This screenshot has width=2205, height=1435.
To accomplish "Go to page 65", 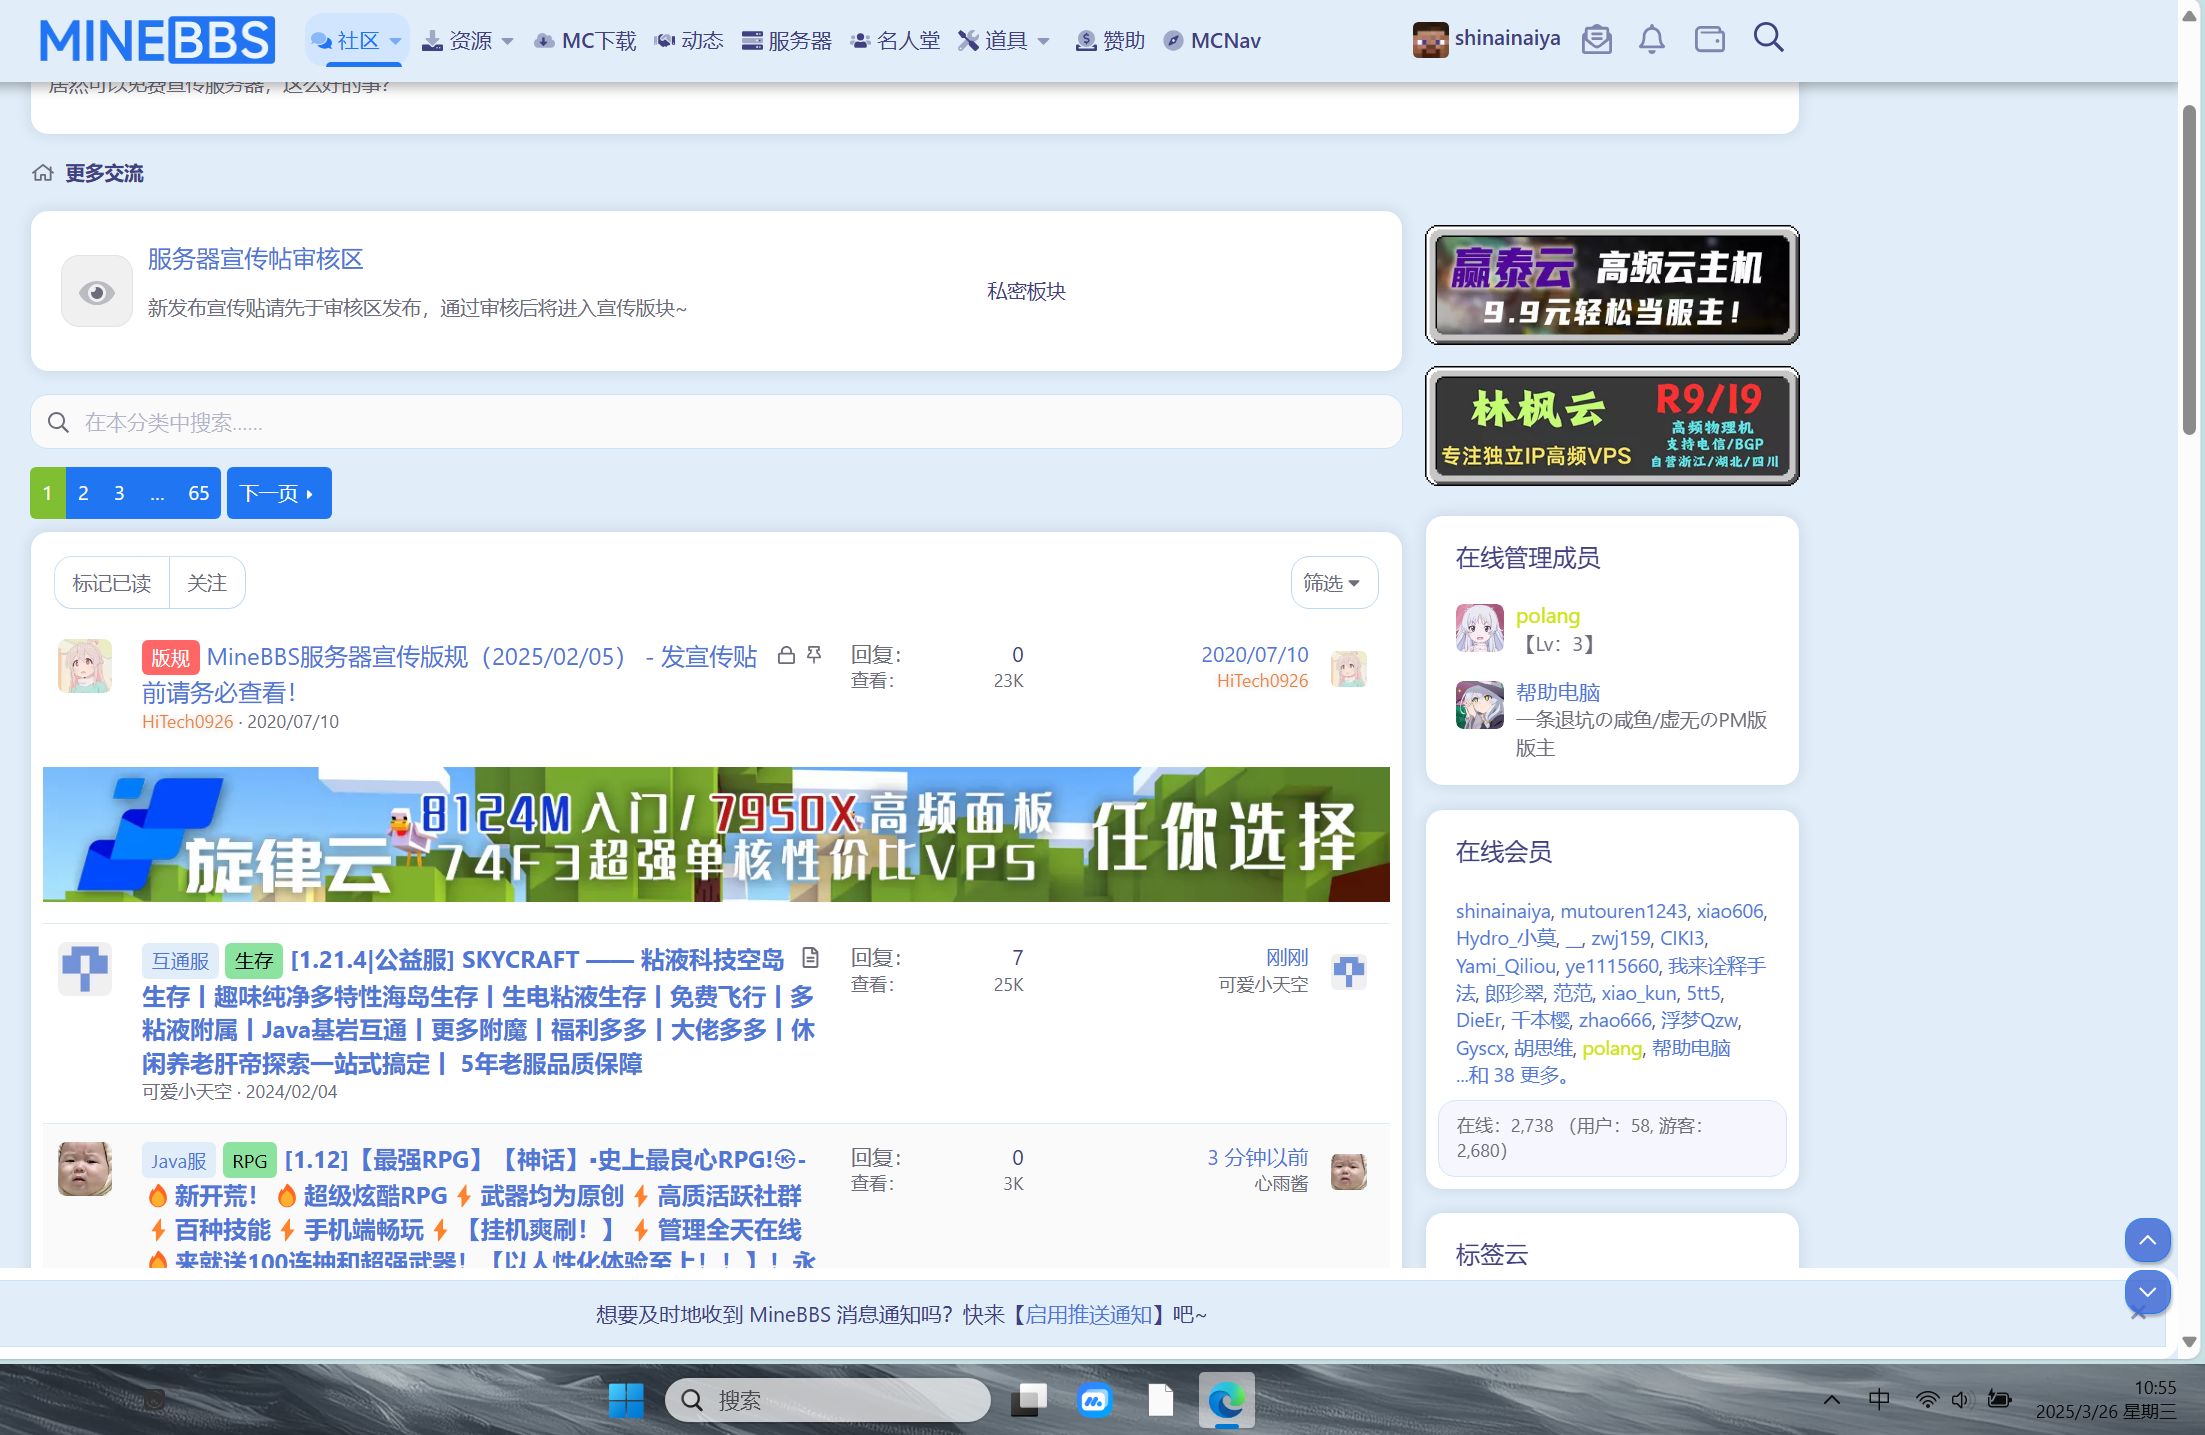I will pos(198,493).
